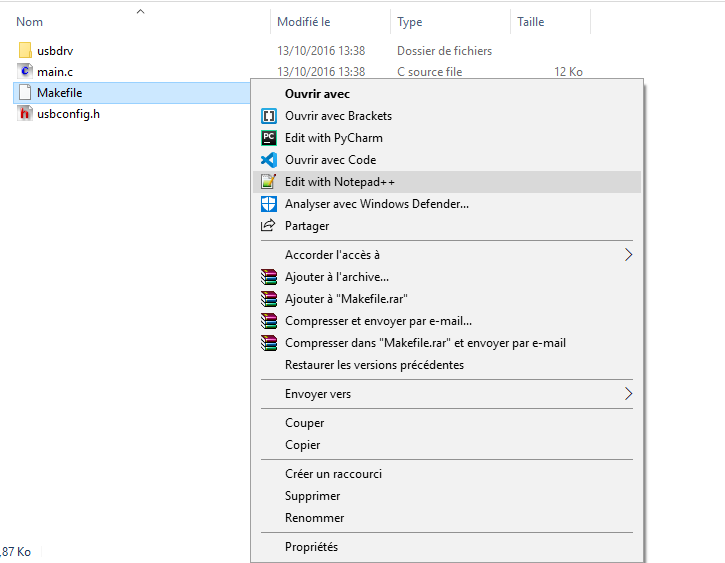725x563 pixels.
Task: Select Supprimer in the context menu
Action: pos(312,496)
